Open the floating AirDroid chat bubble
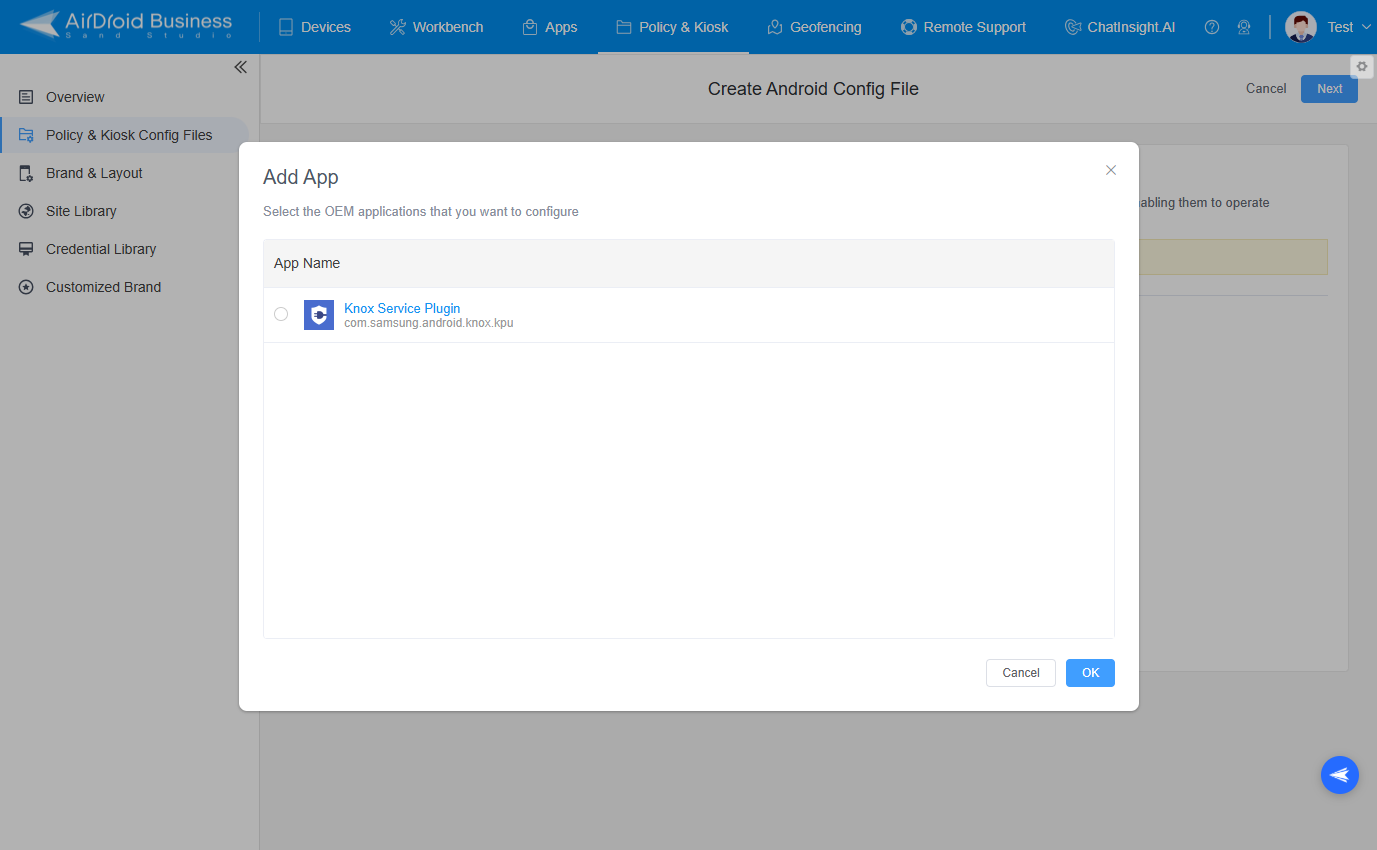The height and width of the screenshot is (850, 1377). 1340,775
